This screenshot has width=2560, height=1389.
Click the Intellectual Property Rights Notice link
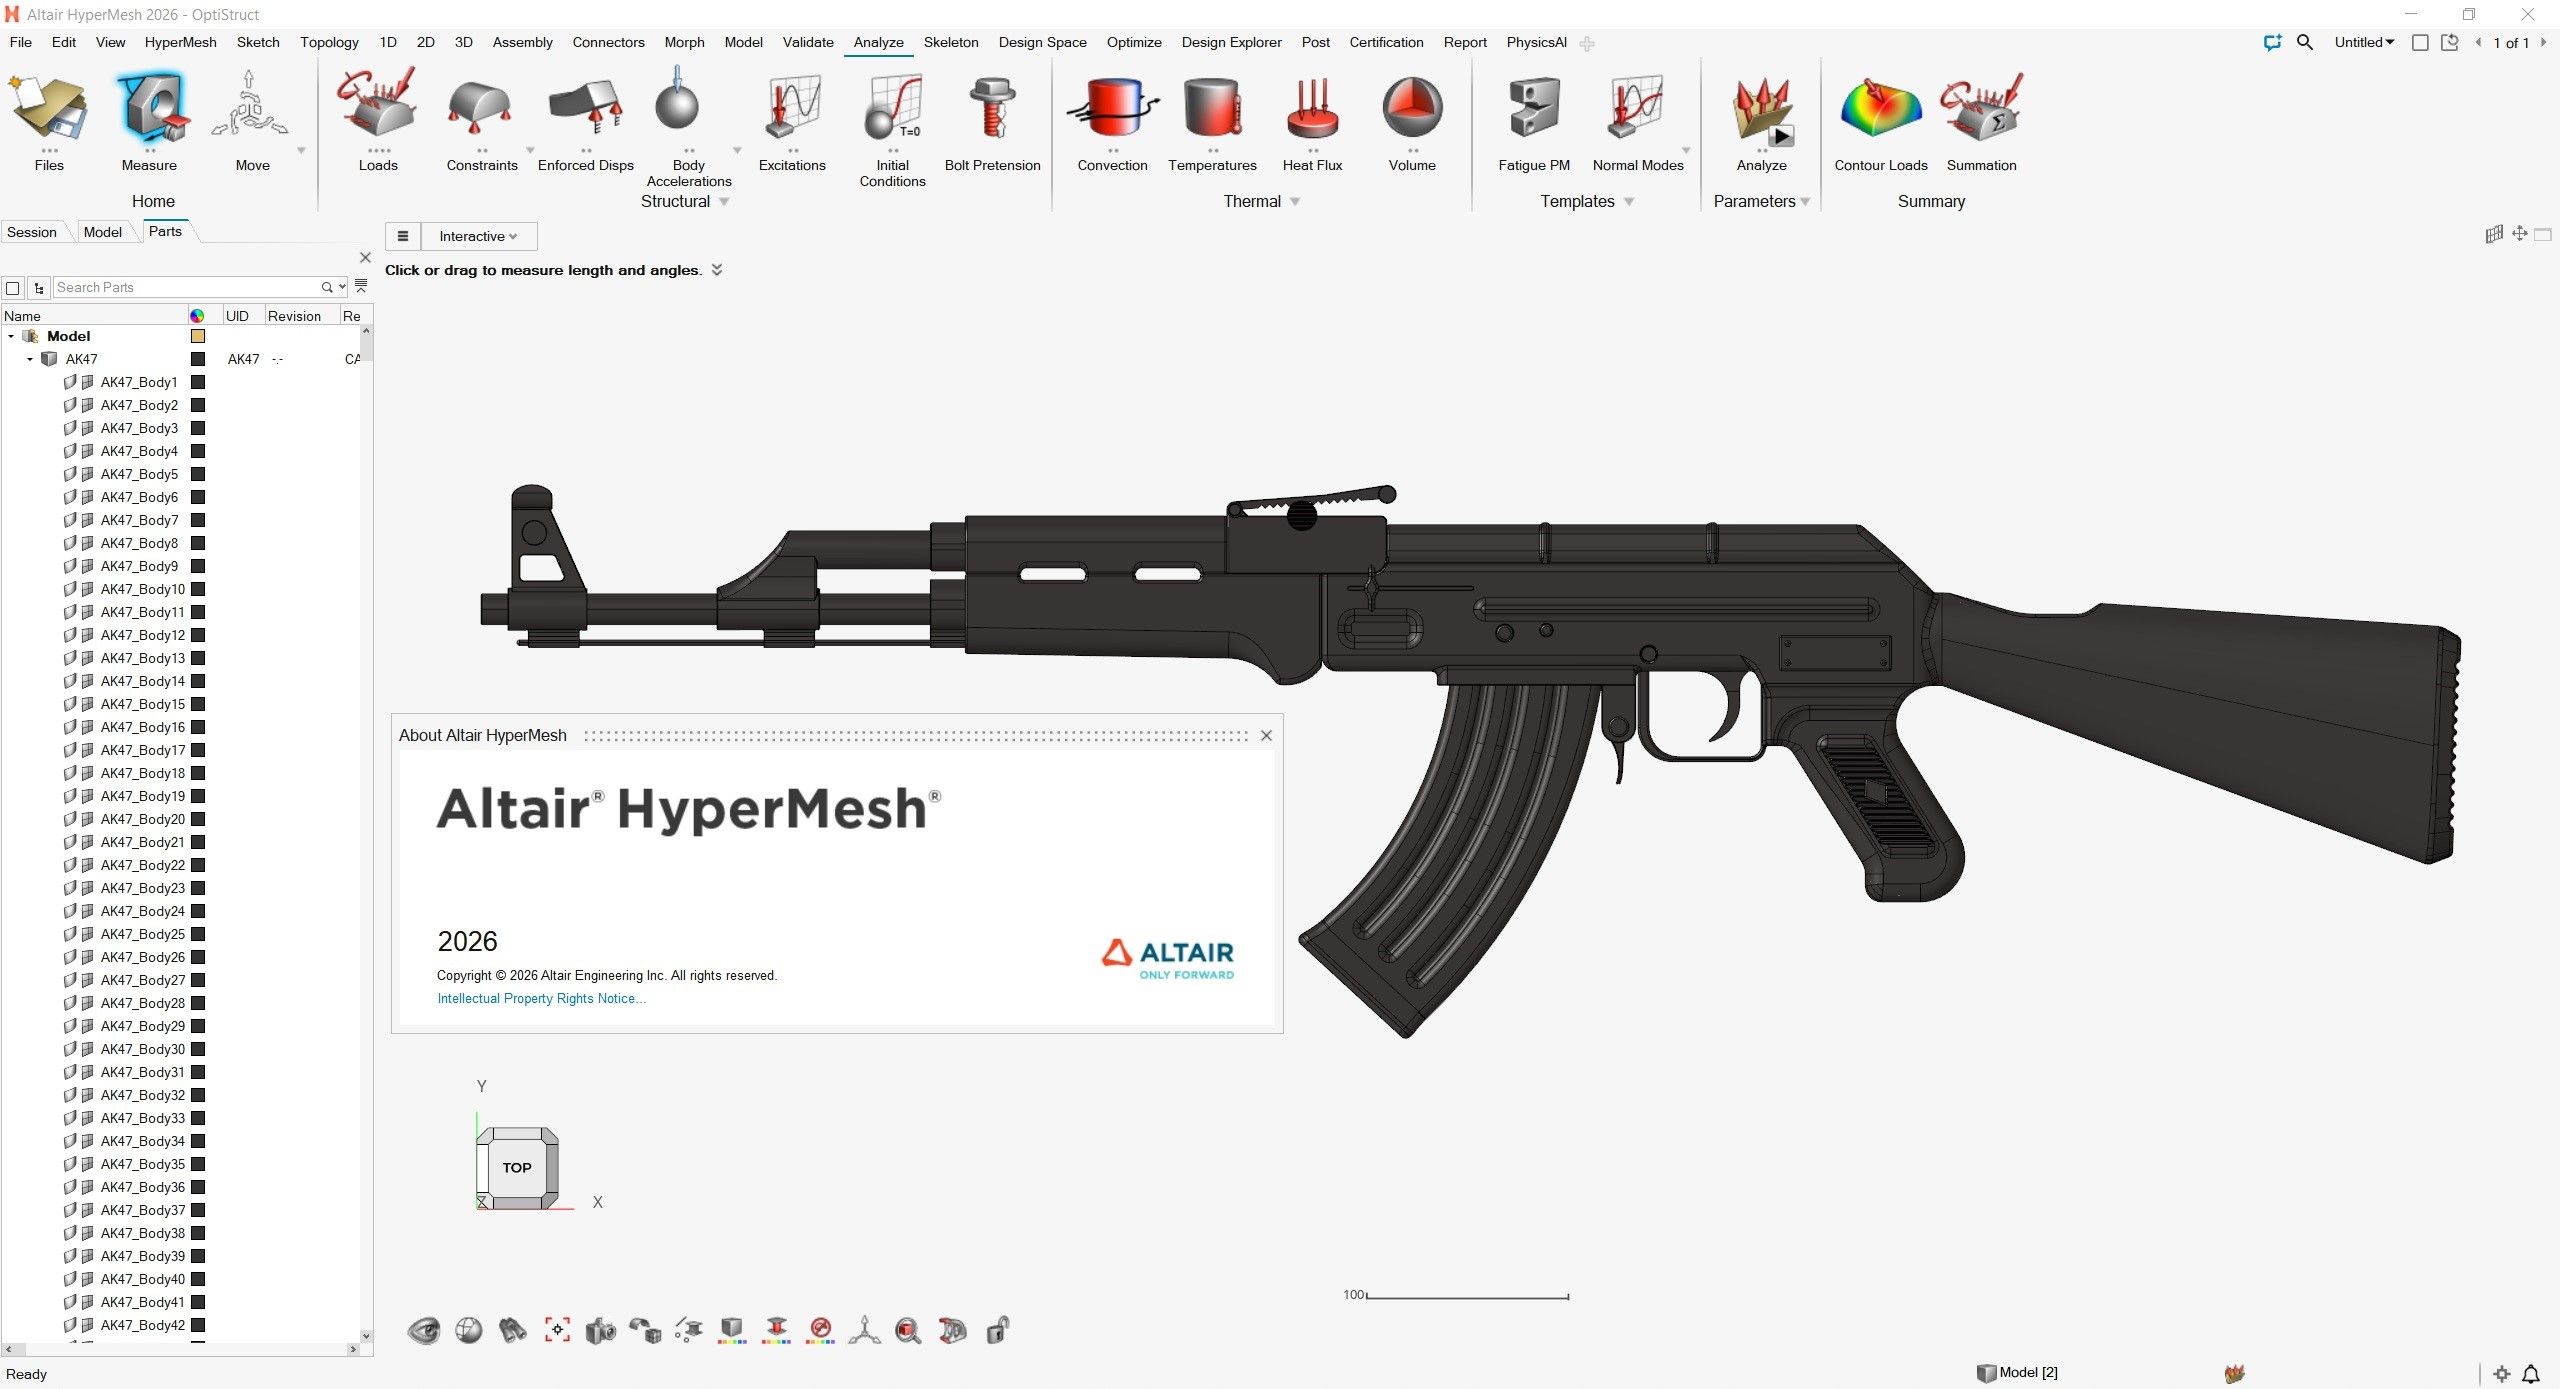coord(541,998)
